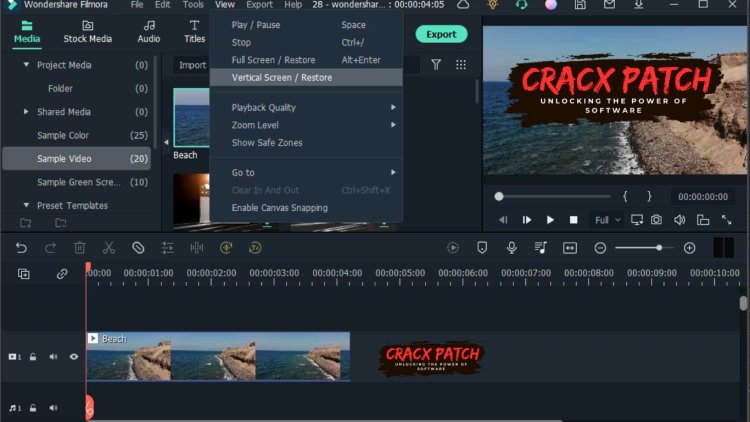Mute audio track 1 speaker

click(x=53, y=408)
